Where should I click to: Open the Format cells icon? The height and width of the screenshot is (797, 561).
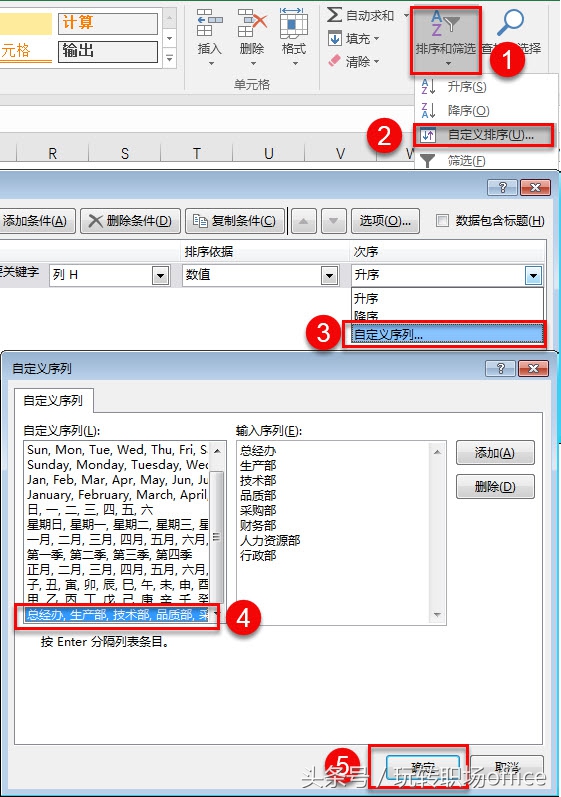tap(294, 23)
